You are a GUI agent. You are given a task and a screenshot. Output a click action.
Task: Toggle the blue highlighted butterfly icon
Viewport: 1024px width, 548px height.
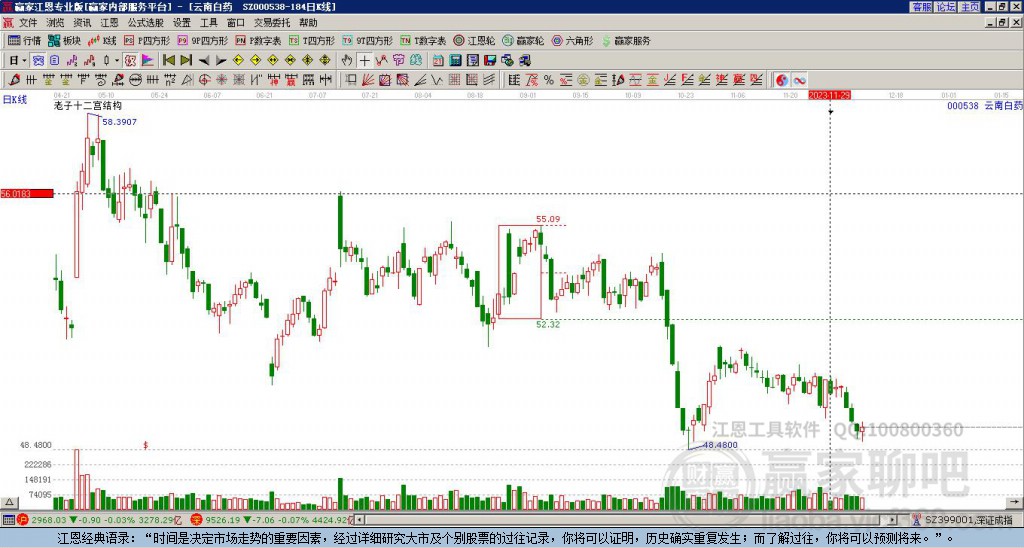[x=39, y=60]
